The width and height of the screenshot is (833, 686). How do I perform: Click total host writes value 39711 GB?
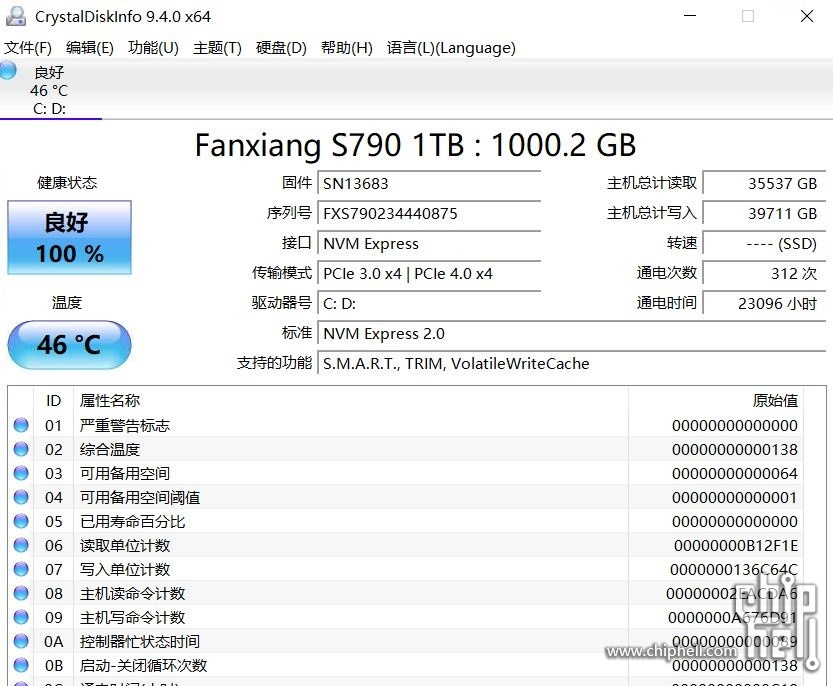(x=764, y=214)
